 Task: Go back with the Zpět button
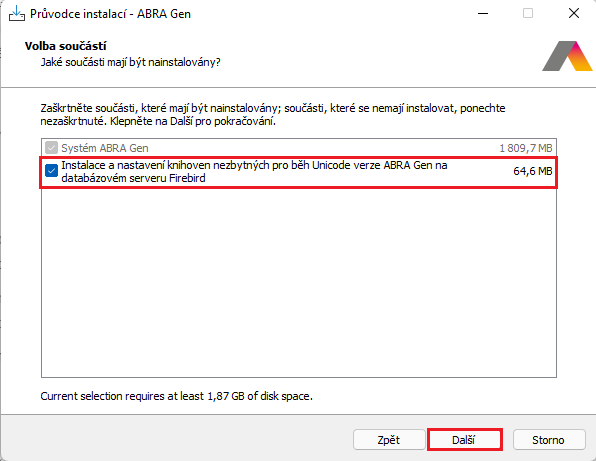coord(389,440)
